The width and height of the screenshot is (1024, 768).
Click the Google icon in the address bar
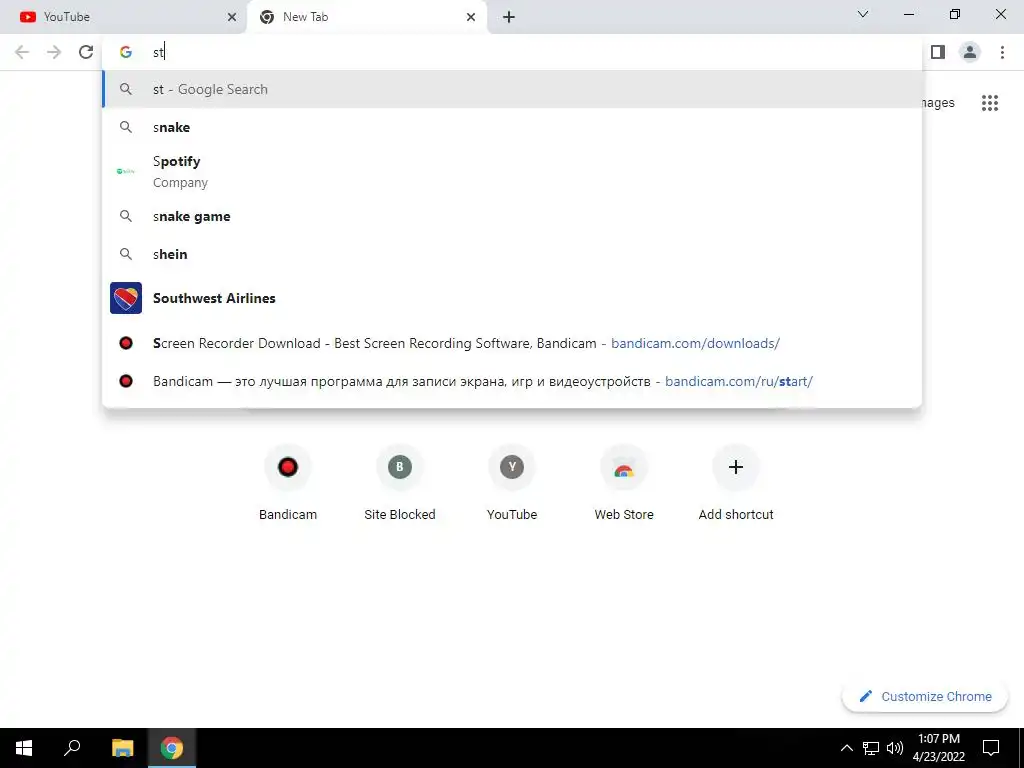(126, 52)
